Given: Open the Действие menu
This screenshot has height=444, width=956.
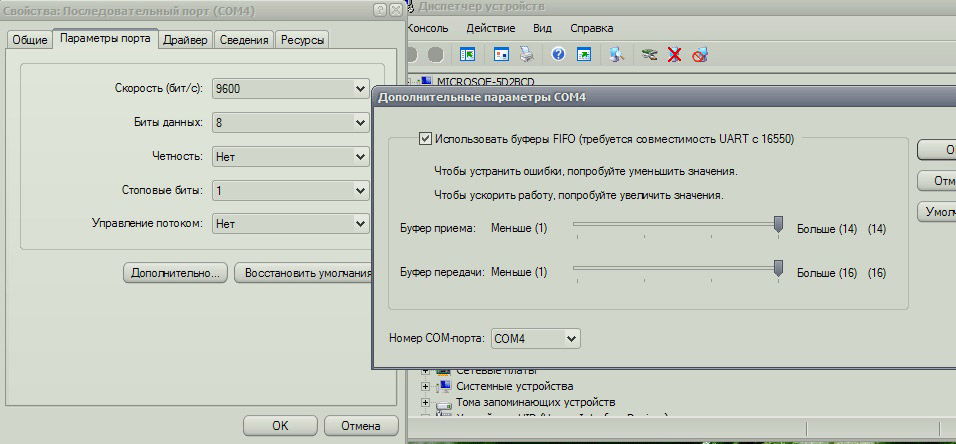Looking at the screenshot, I should (490, 28).
